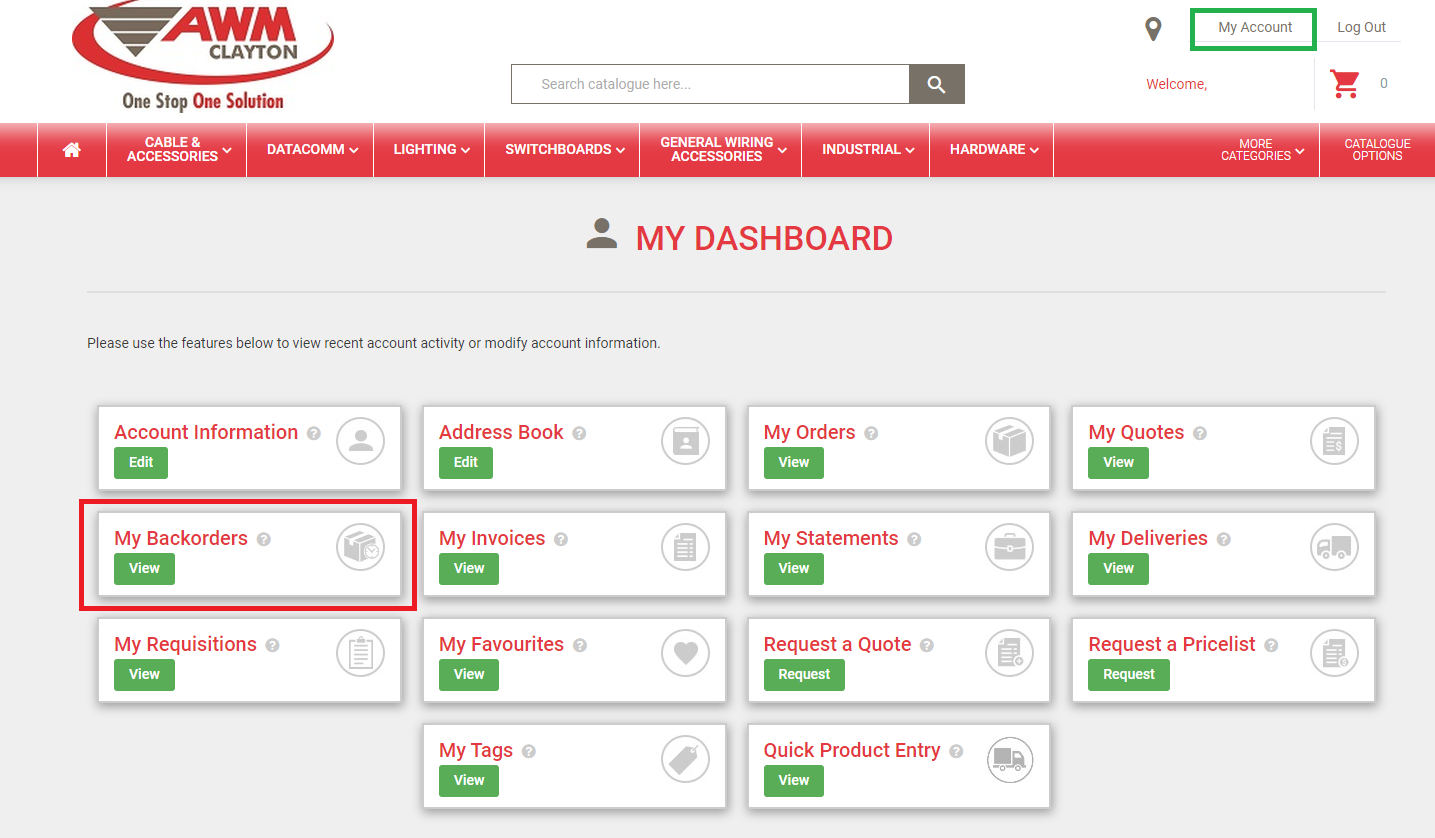This screenshot has width=1435, height=838.
Task: Open the Catalogue Options menu item
Action: 1377,150
